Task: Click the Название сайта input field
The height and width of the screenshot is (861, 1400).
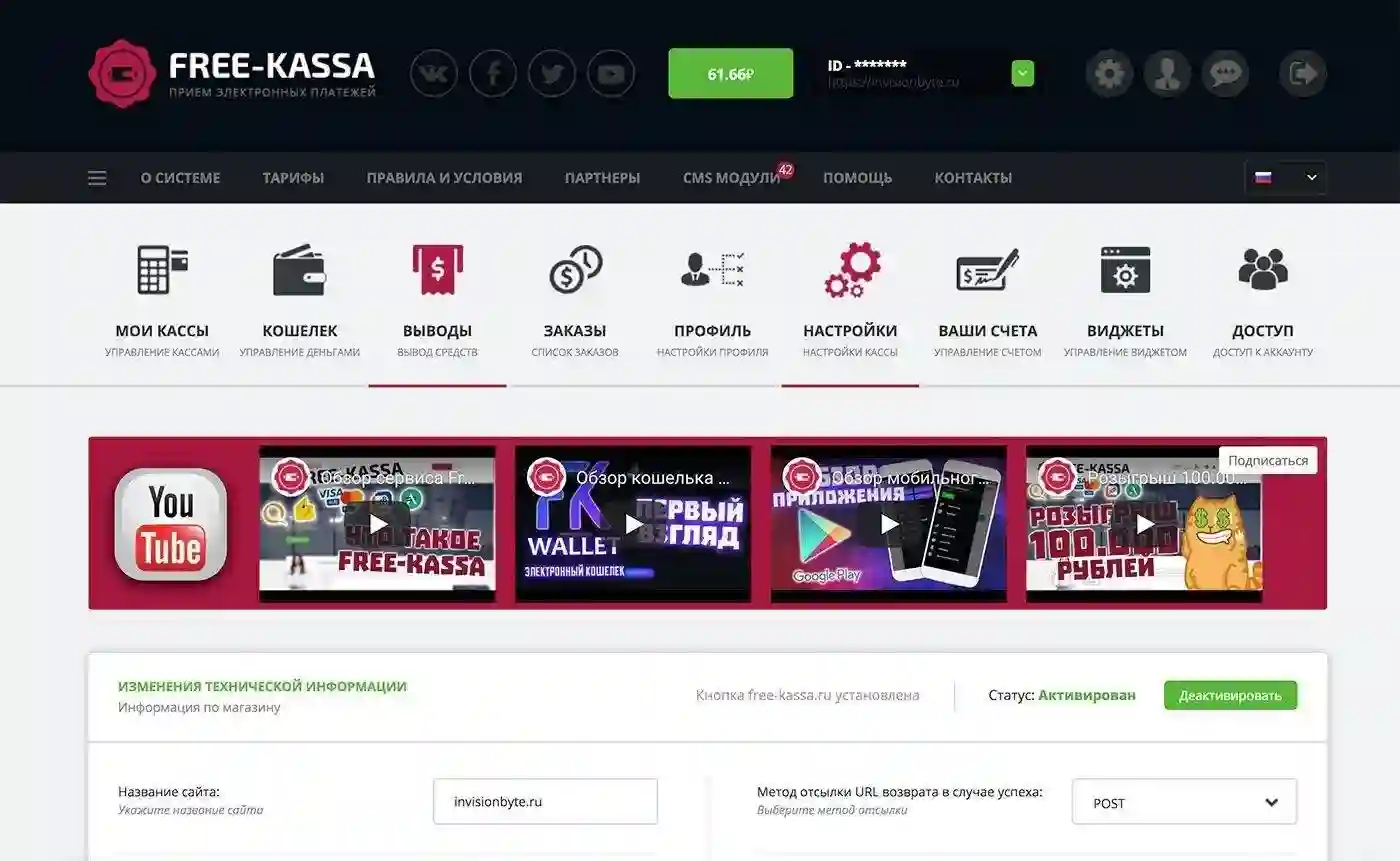Action: tap(545, 801)
